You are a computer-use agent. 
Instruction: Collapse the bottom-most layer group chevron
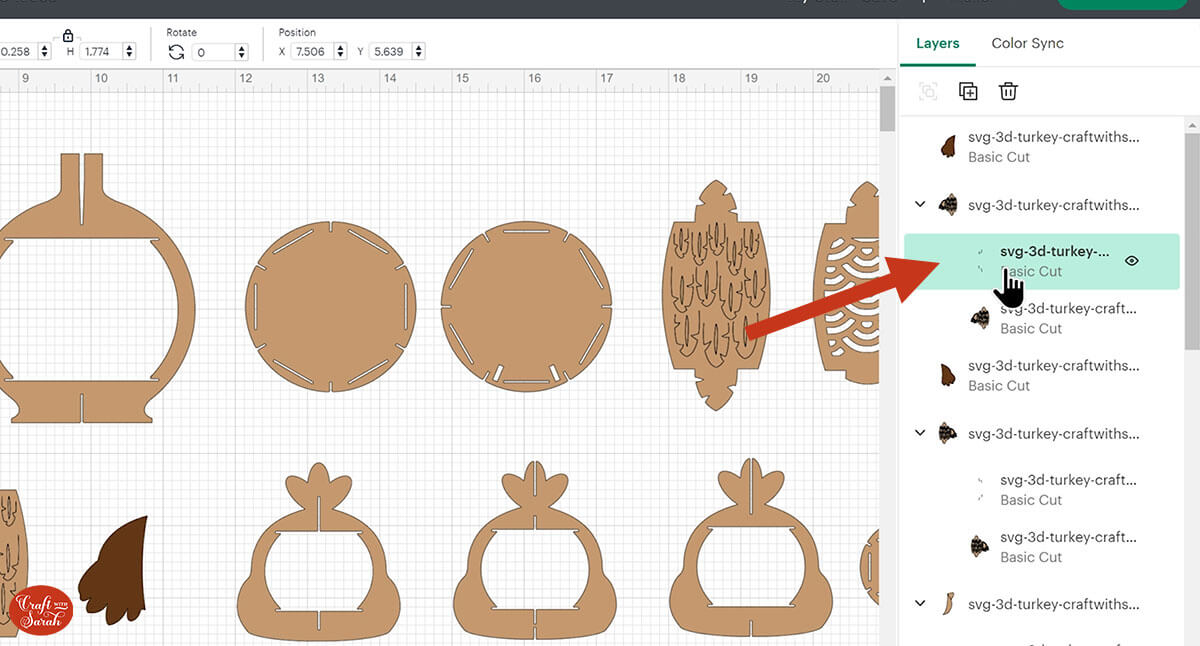[x=920, y=604]
